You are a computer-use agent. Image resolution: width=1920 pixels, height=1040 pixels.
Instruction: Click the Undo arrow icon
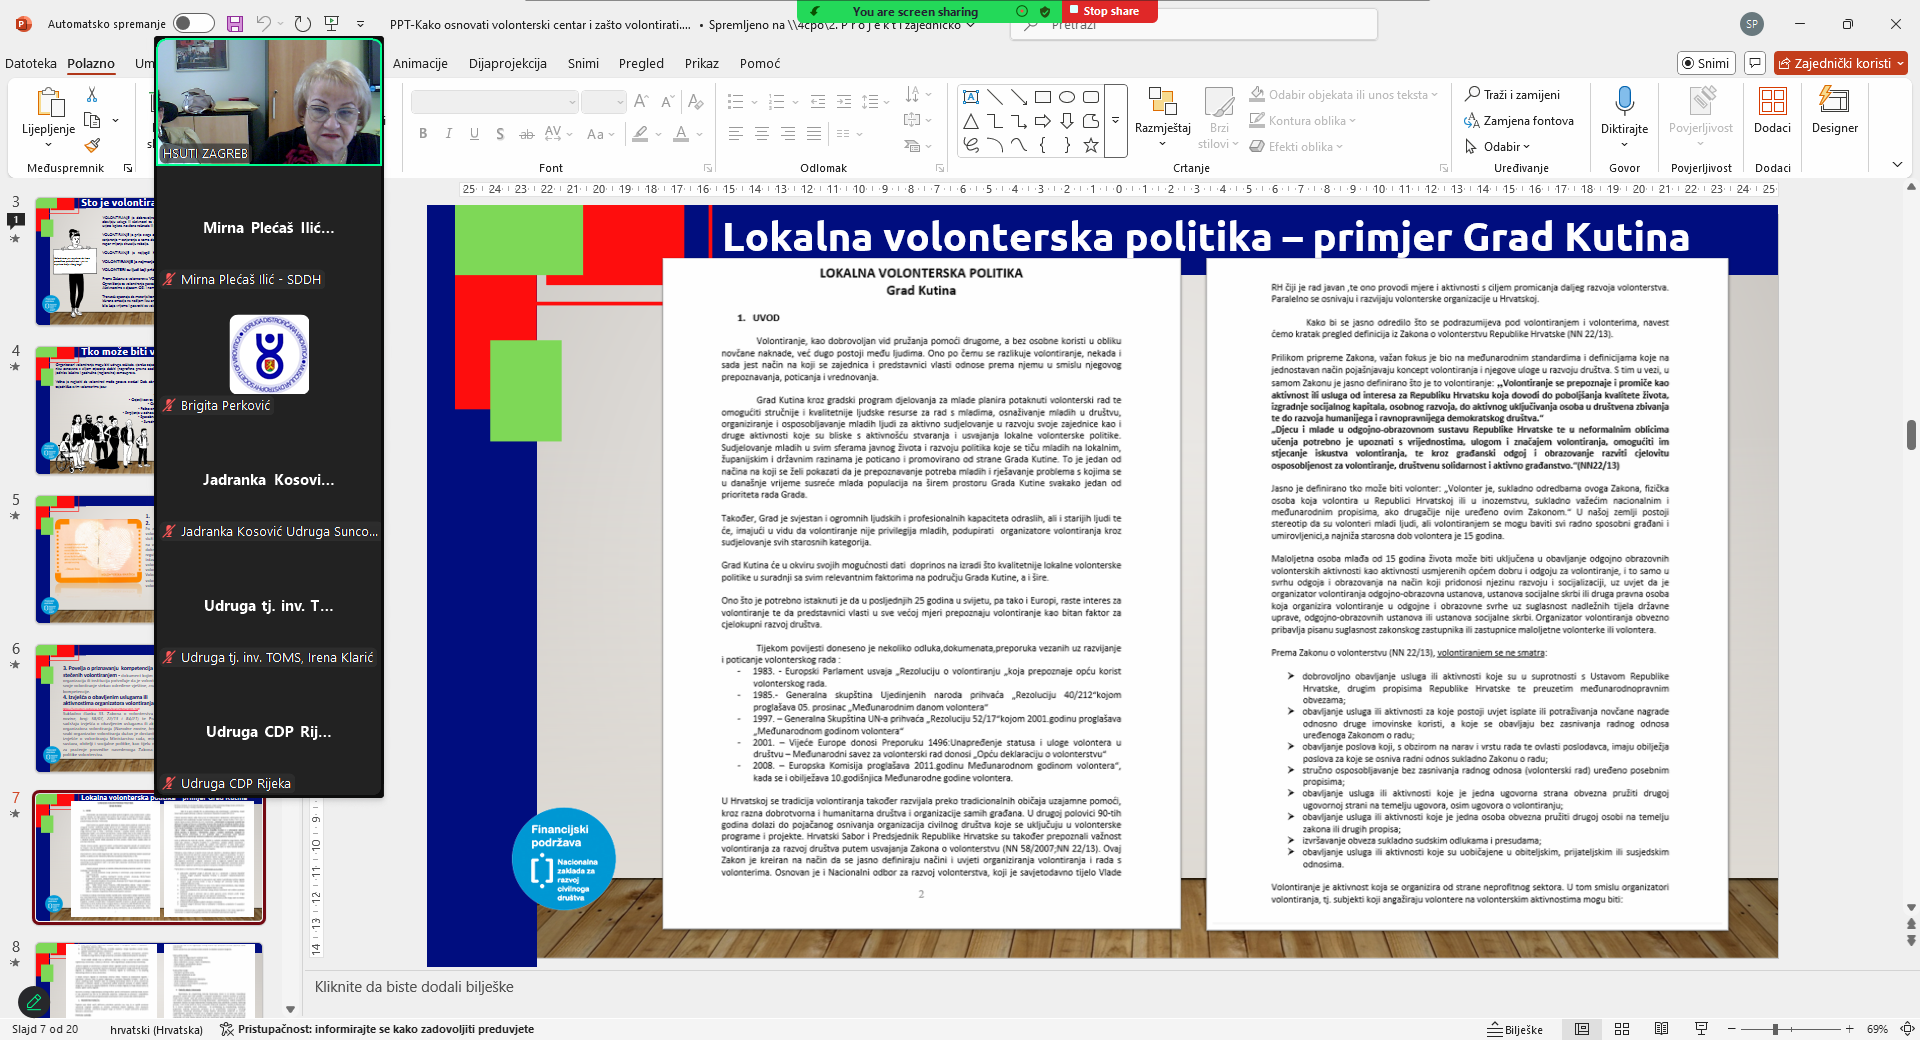(x=263, y=23)
